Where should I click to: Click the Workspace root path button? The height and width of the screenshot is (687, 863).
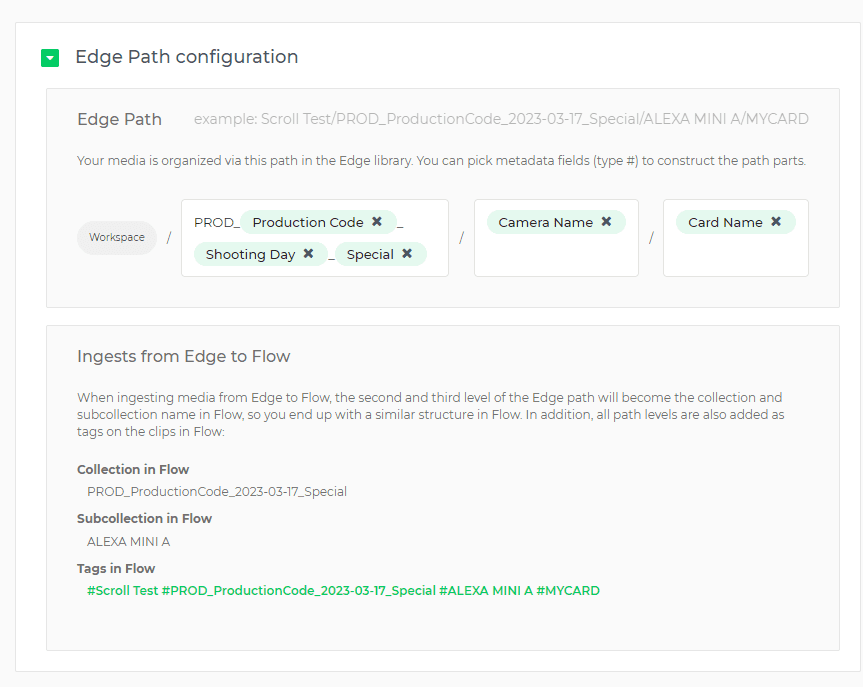116,238
